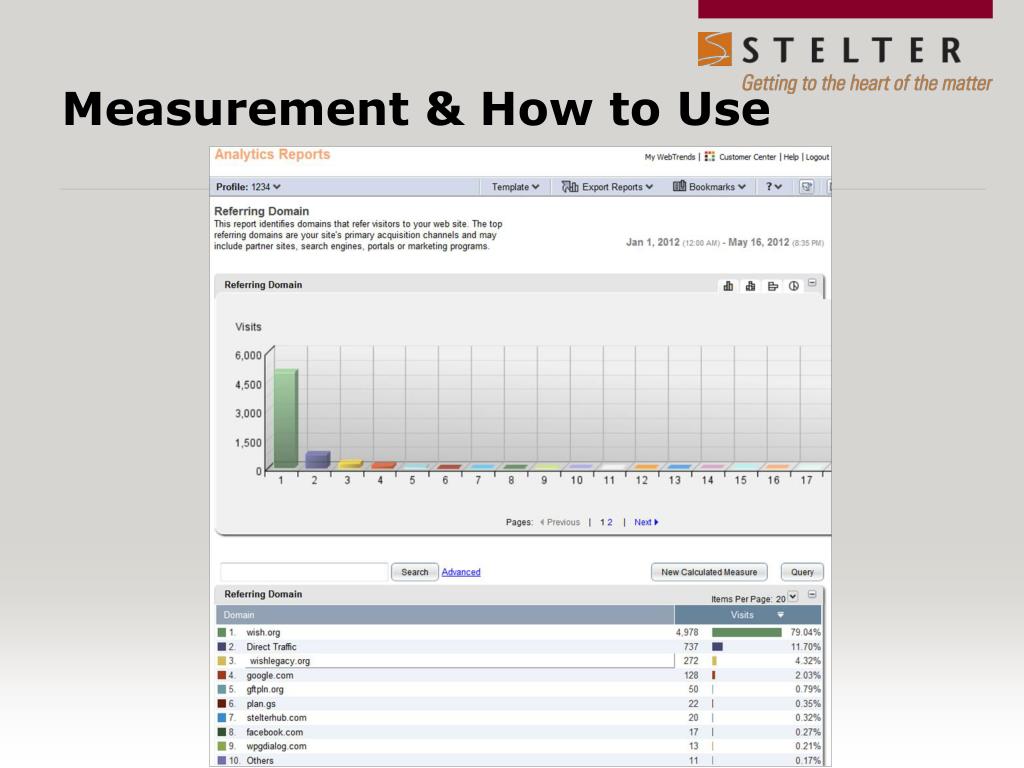
Task: Open My WebTrends link
Action: [670, 157]
